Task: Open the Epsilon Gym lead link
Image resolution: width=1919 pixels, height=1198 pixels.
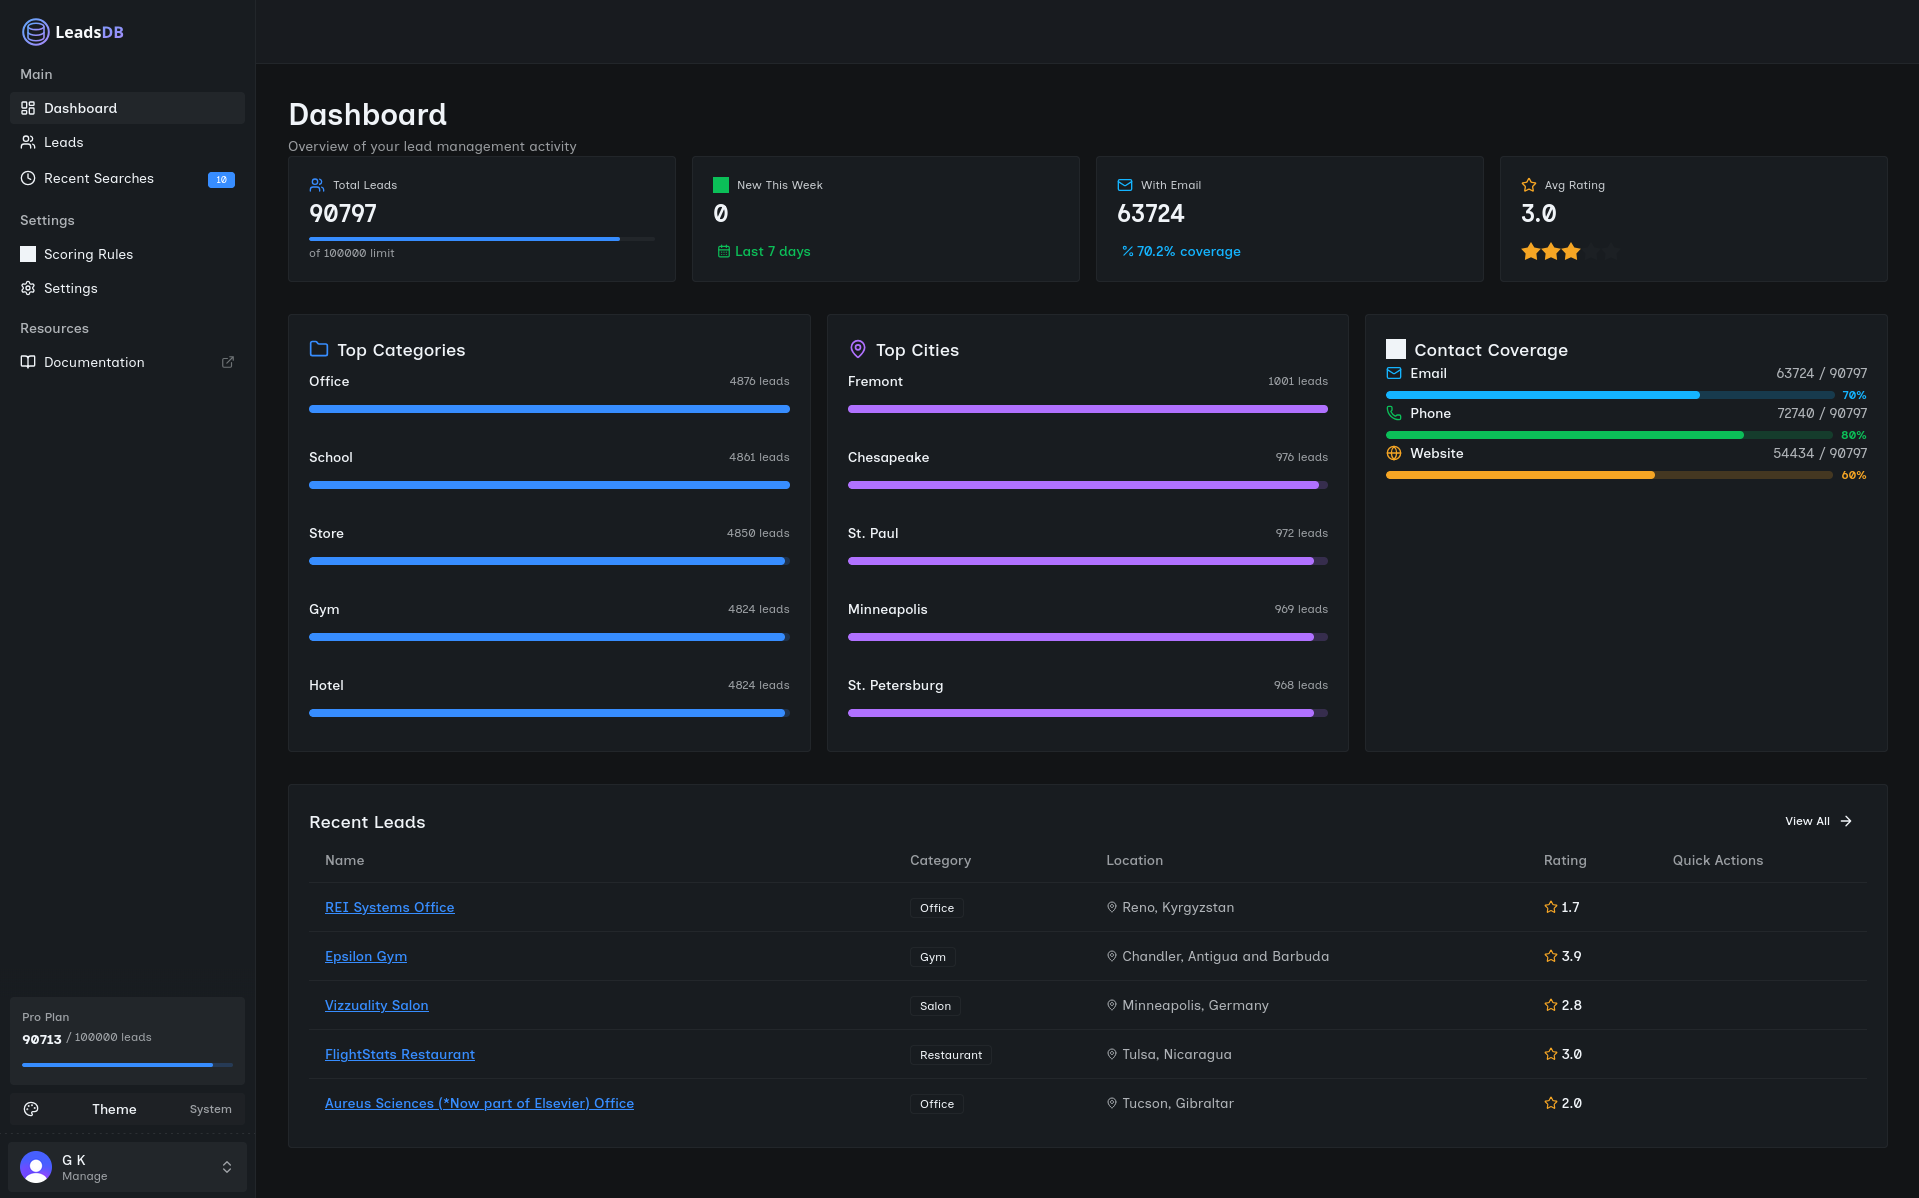Action: [365, 956]
